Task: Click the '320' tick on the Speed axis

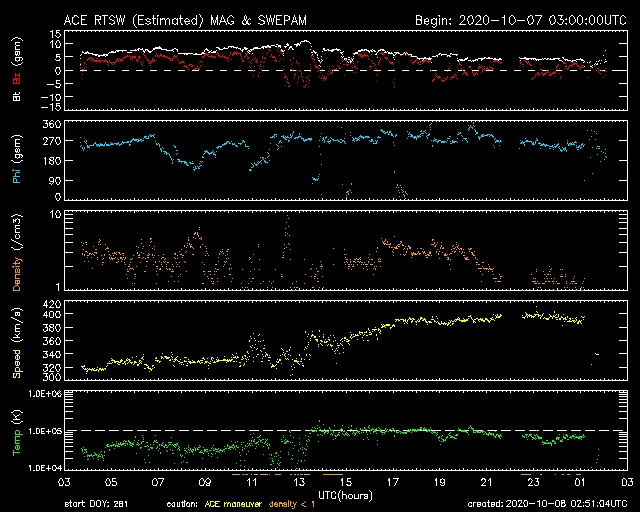Action: (x=52, y=367)
